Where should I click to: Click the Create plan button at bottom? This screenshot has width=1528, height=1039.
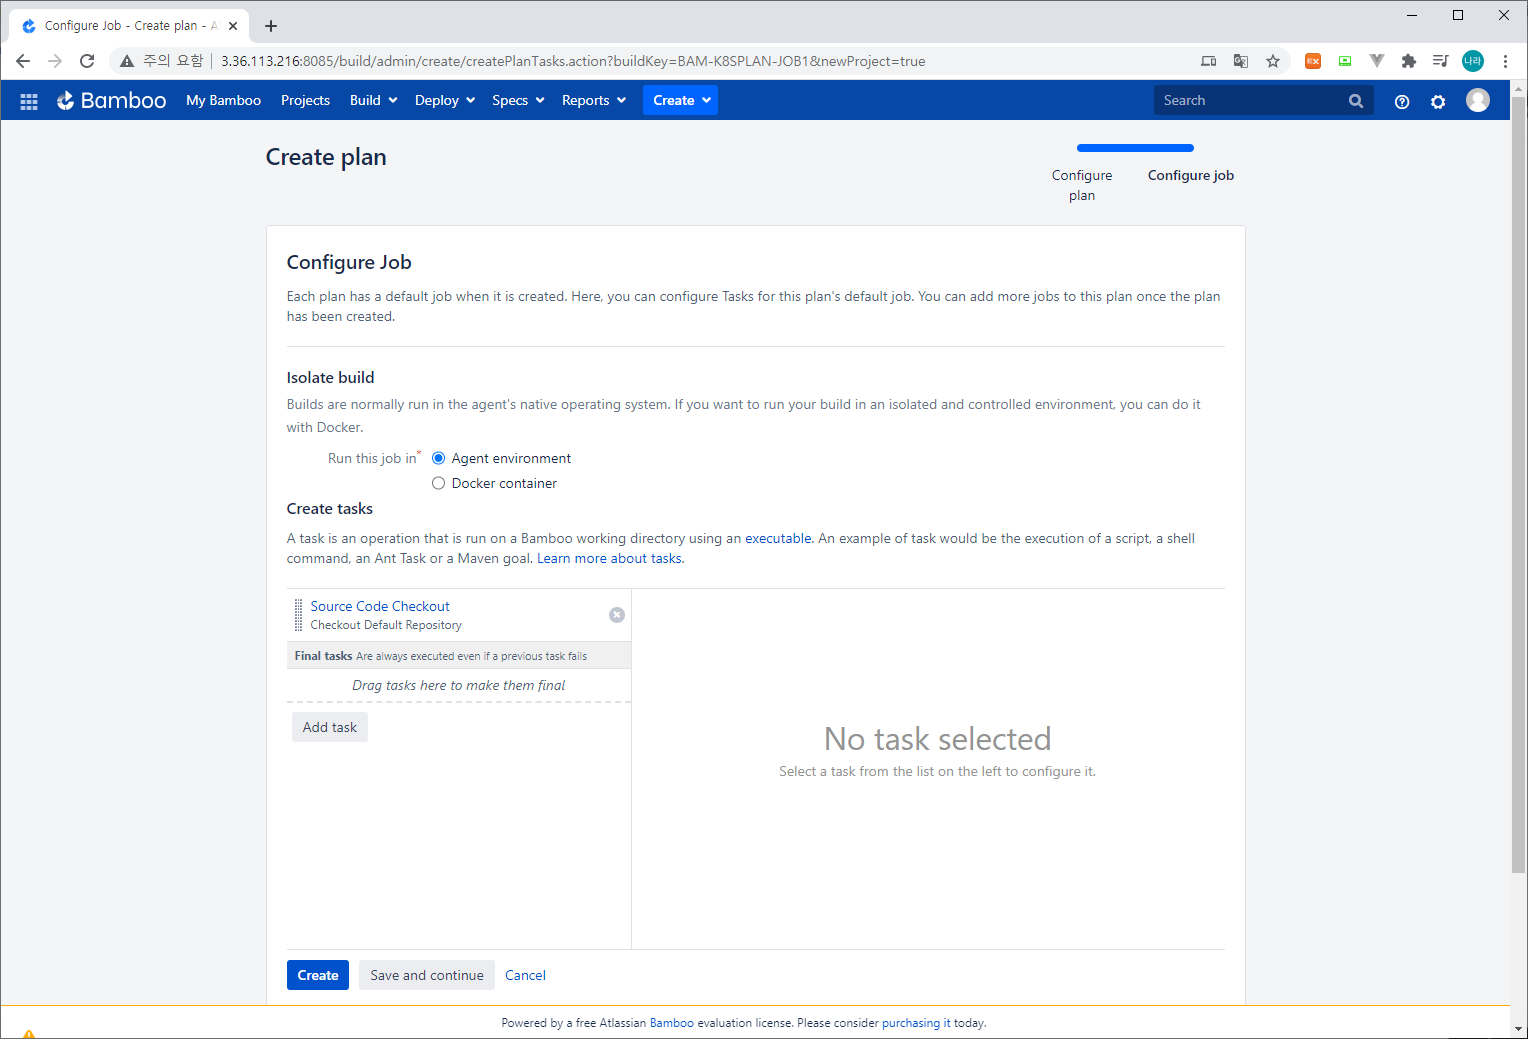coord(318,975)
